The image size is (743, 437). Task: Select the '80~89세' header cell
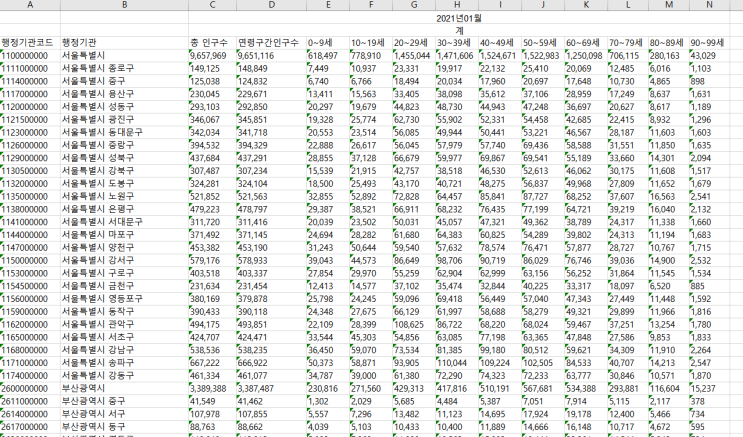pos(669,43)
